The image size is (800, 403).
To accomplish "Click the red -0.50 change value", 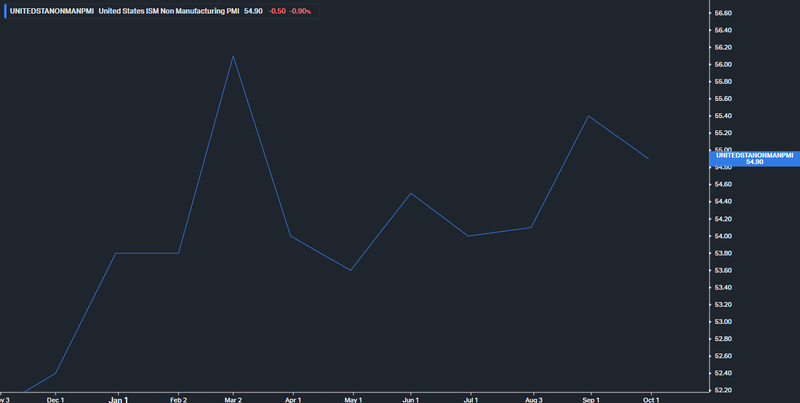I will pyautogui.click(x=277, y=11).
